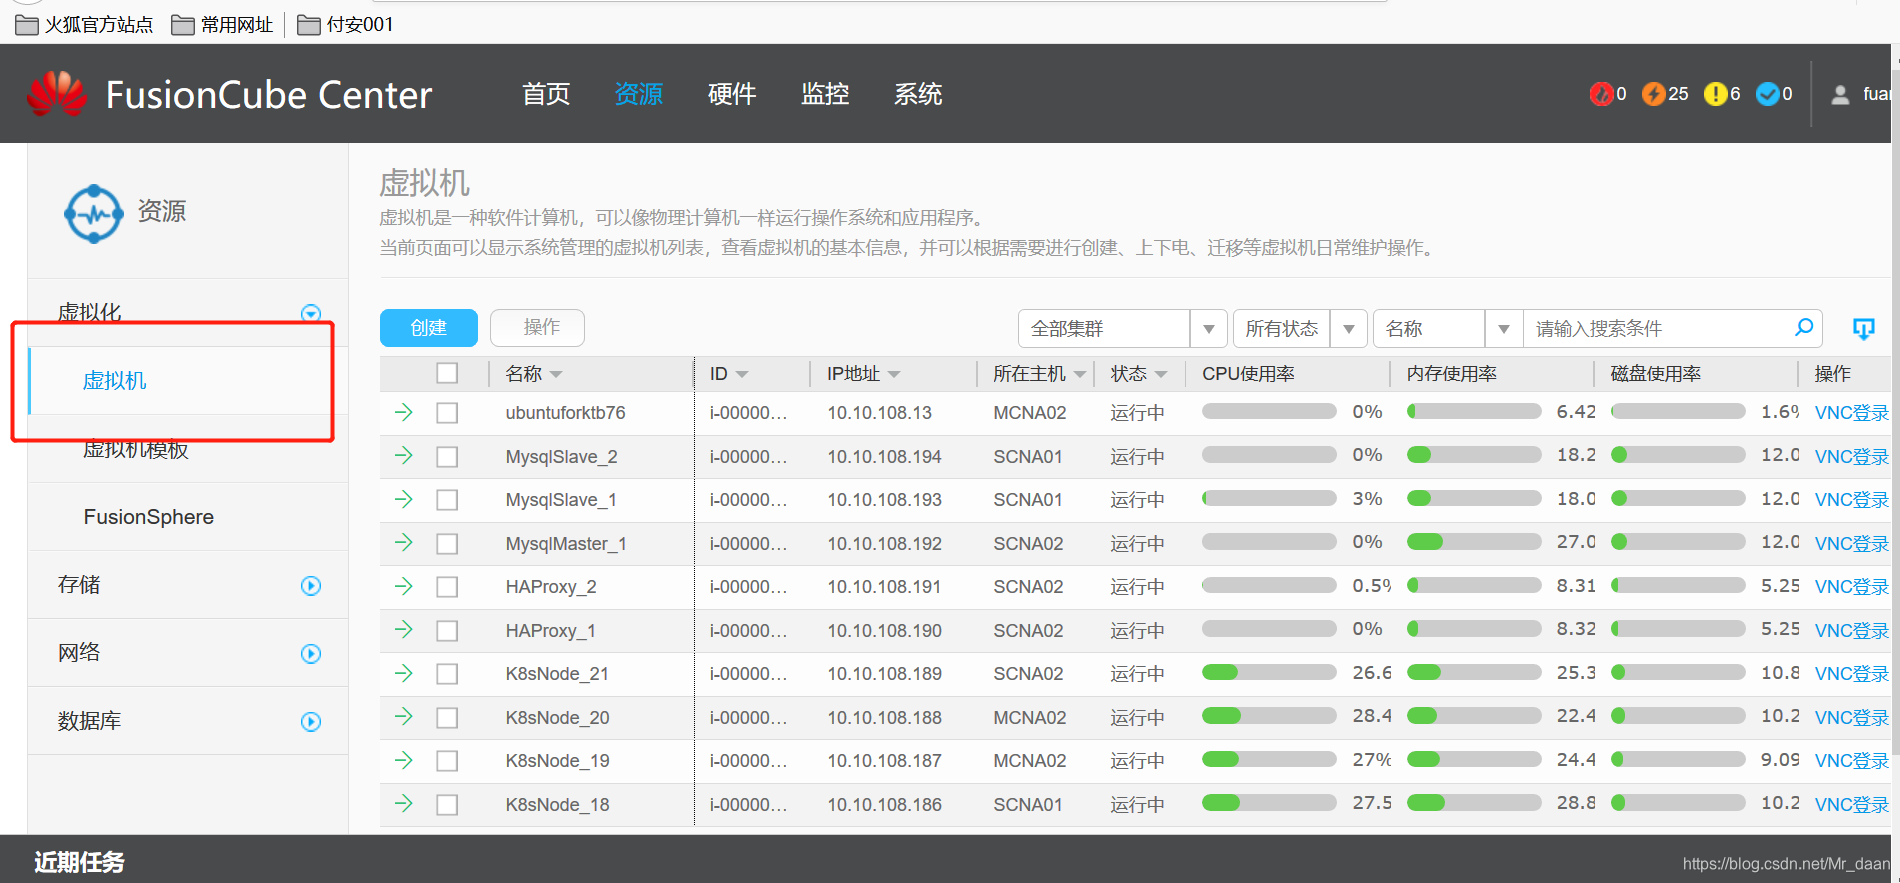The height and width of the screenshot is (883, 1900).
Task: Click the 创建 button
Action: point(429,328)
